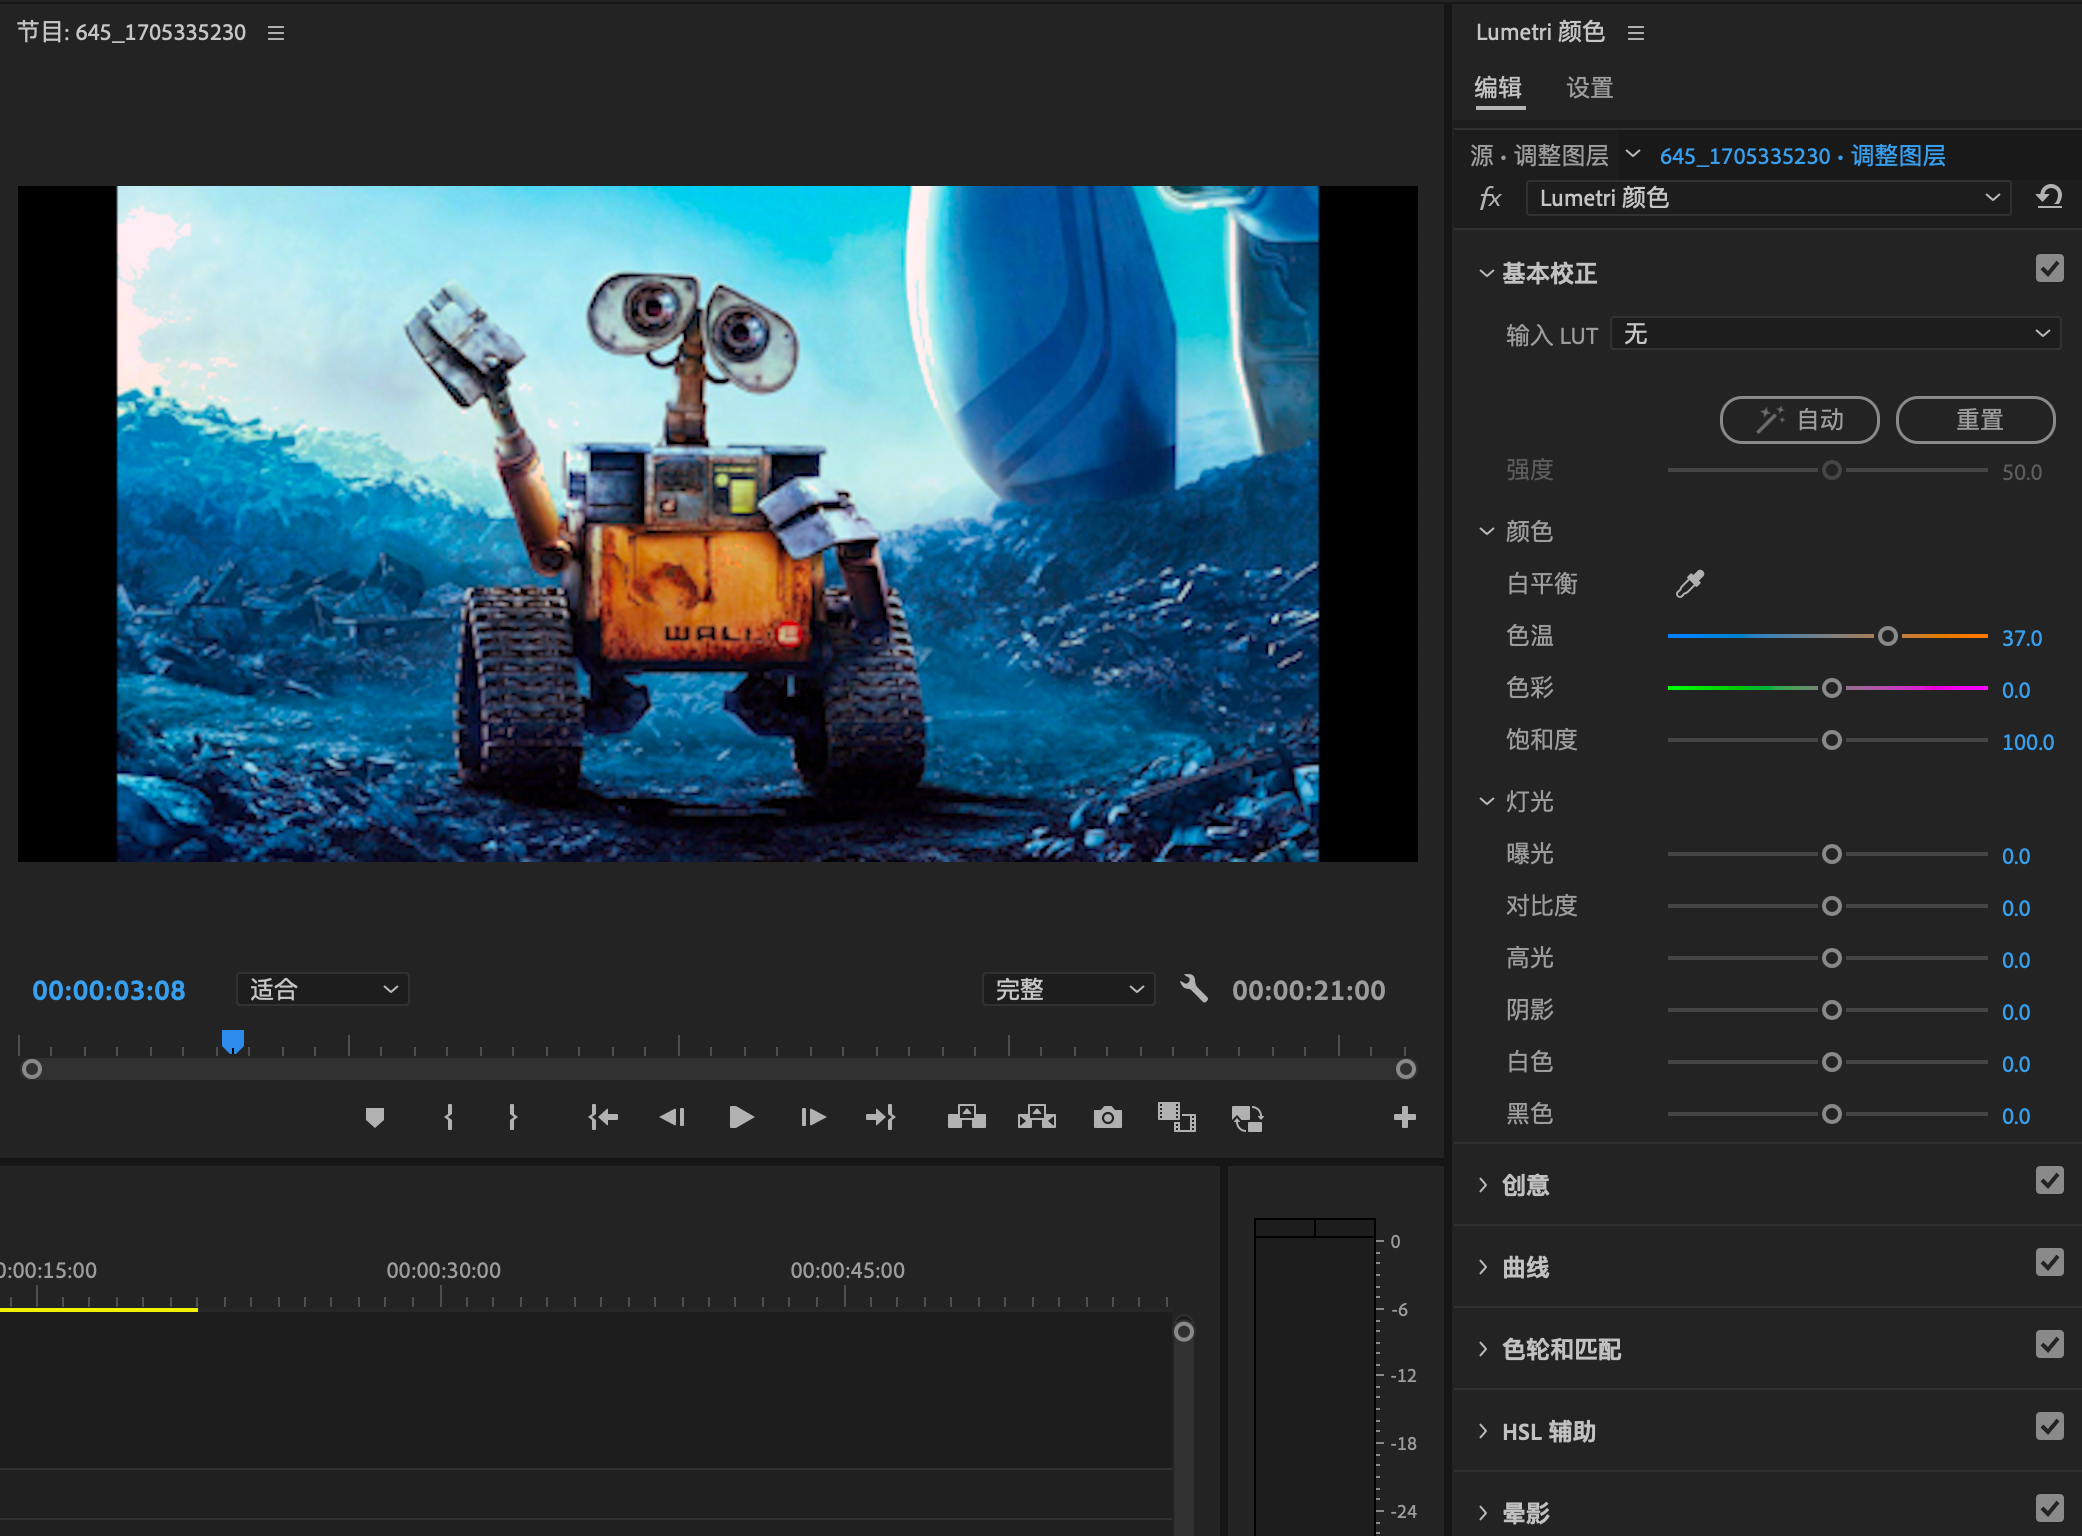The image size is (2082, 1536).
Task: Click the 饱和度 slider handle
Action: click(1832, 740)
